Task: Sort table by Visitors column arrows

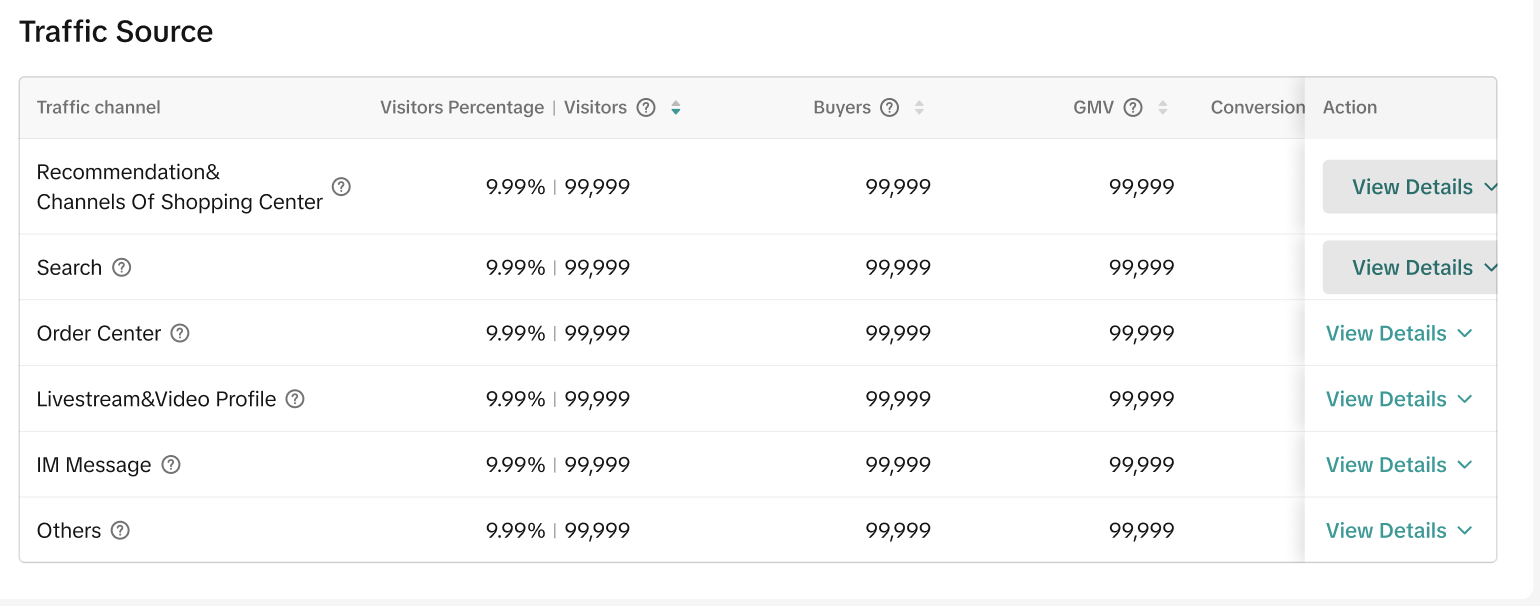Action: [x=676, y=108]
